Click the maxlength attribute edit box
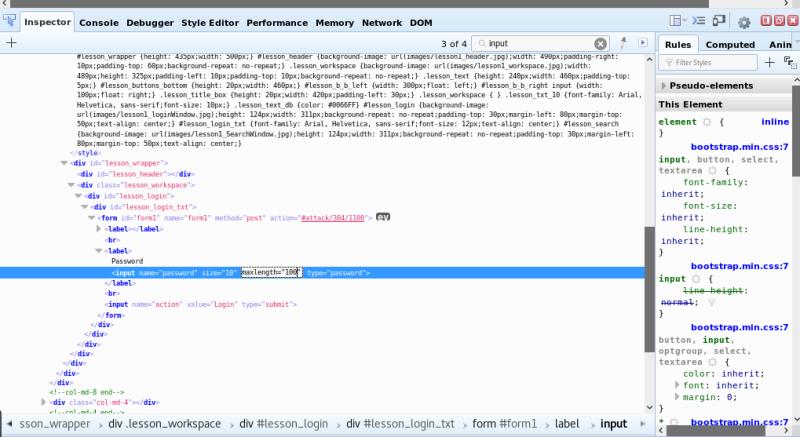800x437 pixels. tap(271, 273)
